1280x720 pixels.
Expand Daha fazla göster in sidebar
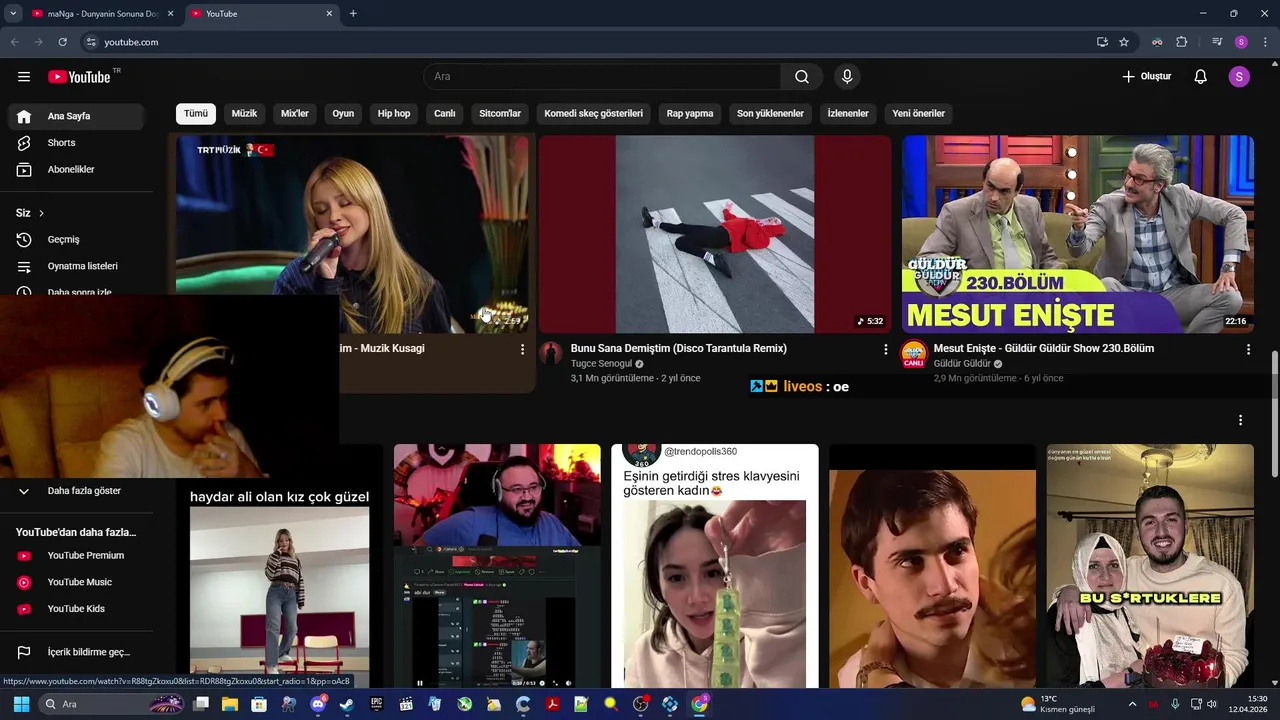(76, 491)
